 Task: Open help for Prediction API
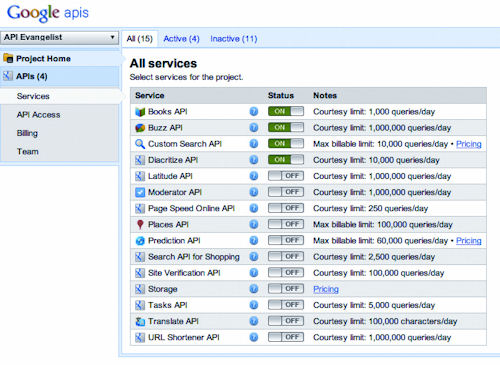[x=254, y=241]
